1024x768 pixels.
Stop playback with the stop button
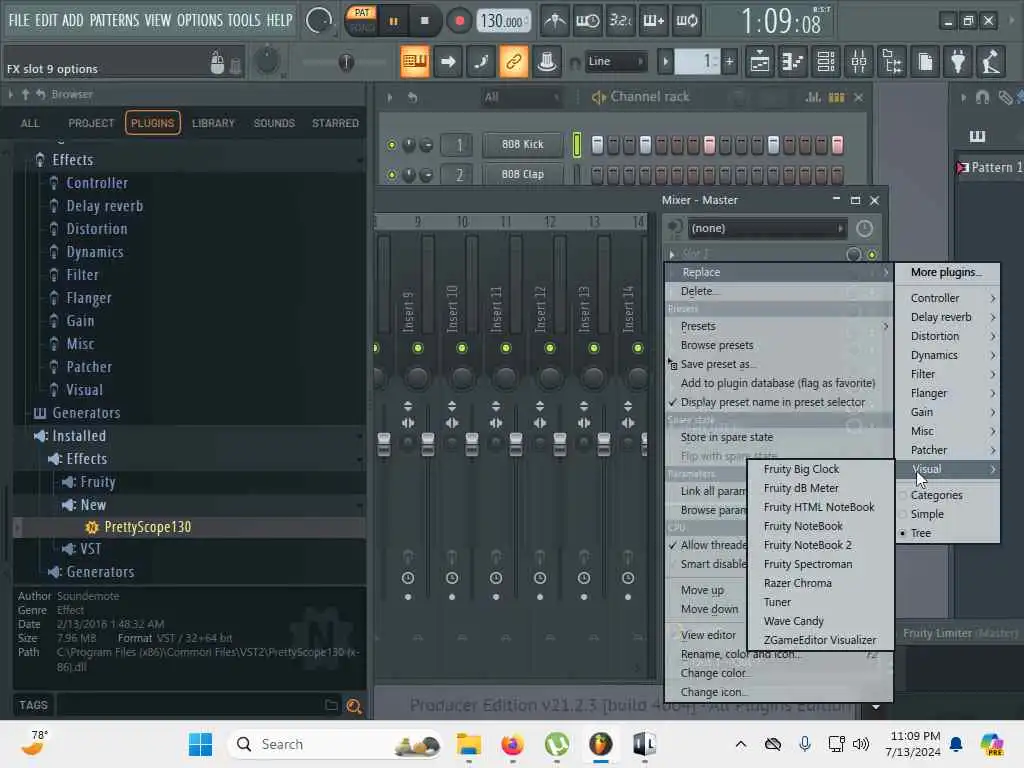[424, 21]
